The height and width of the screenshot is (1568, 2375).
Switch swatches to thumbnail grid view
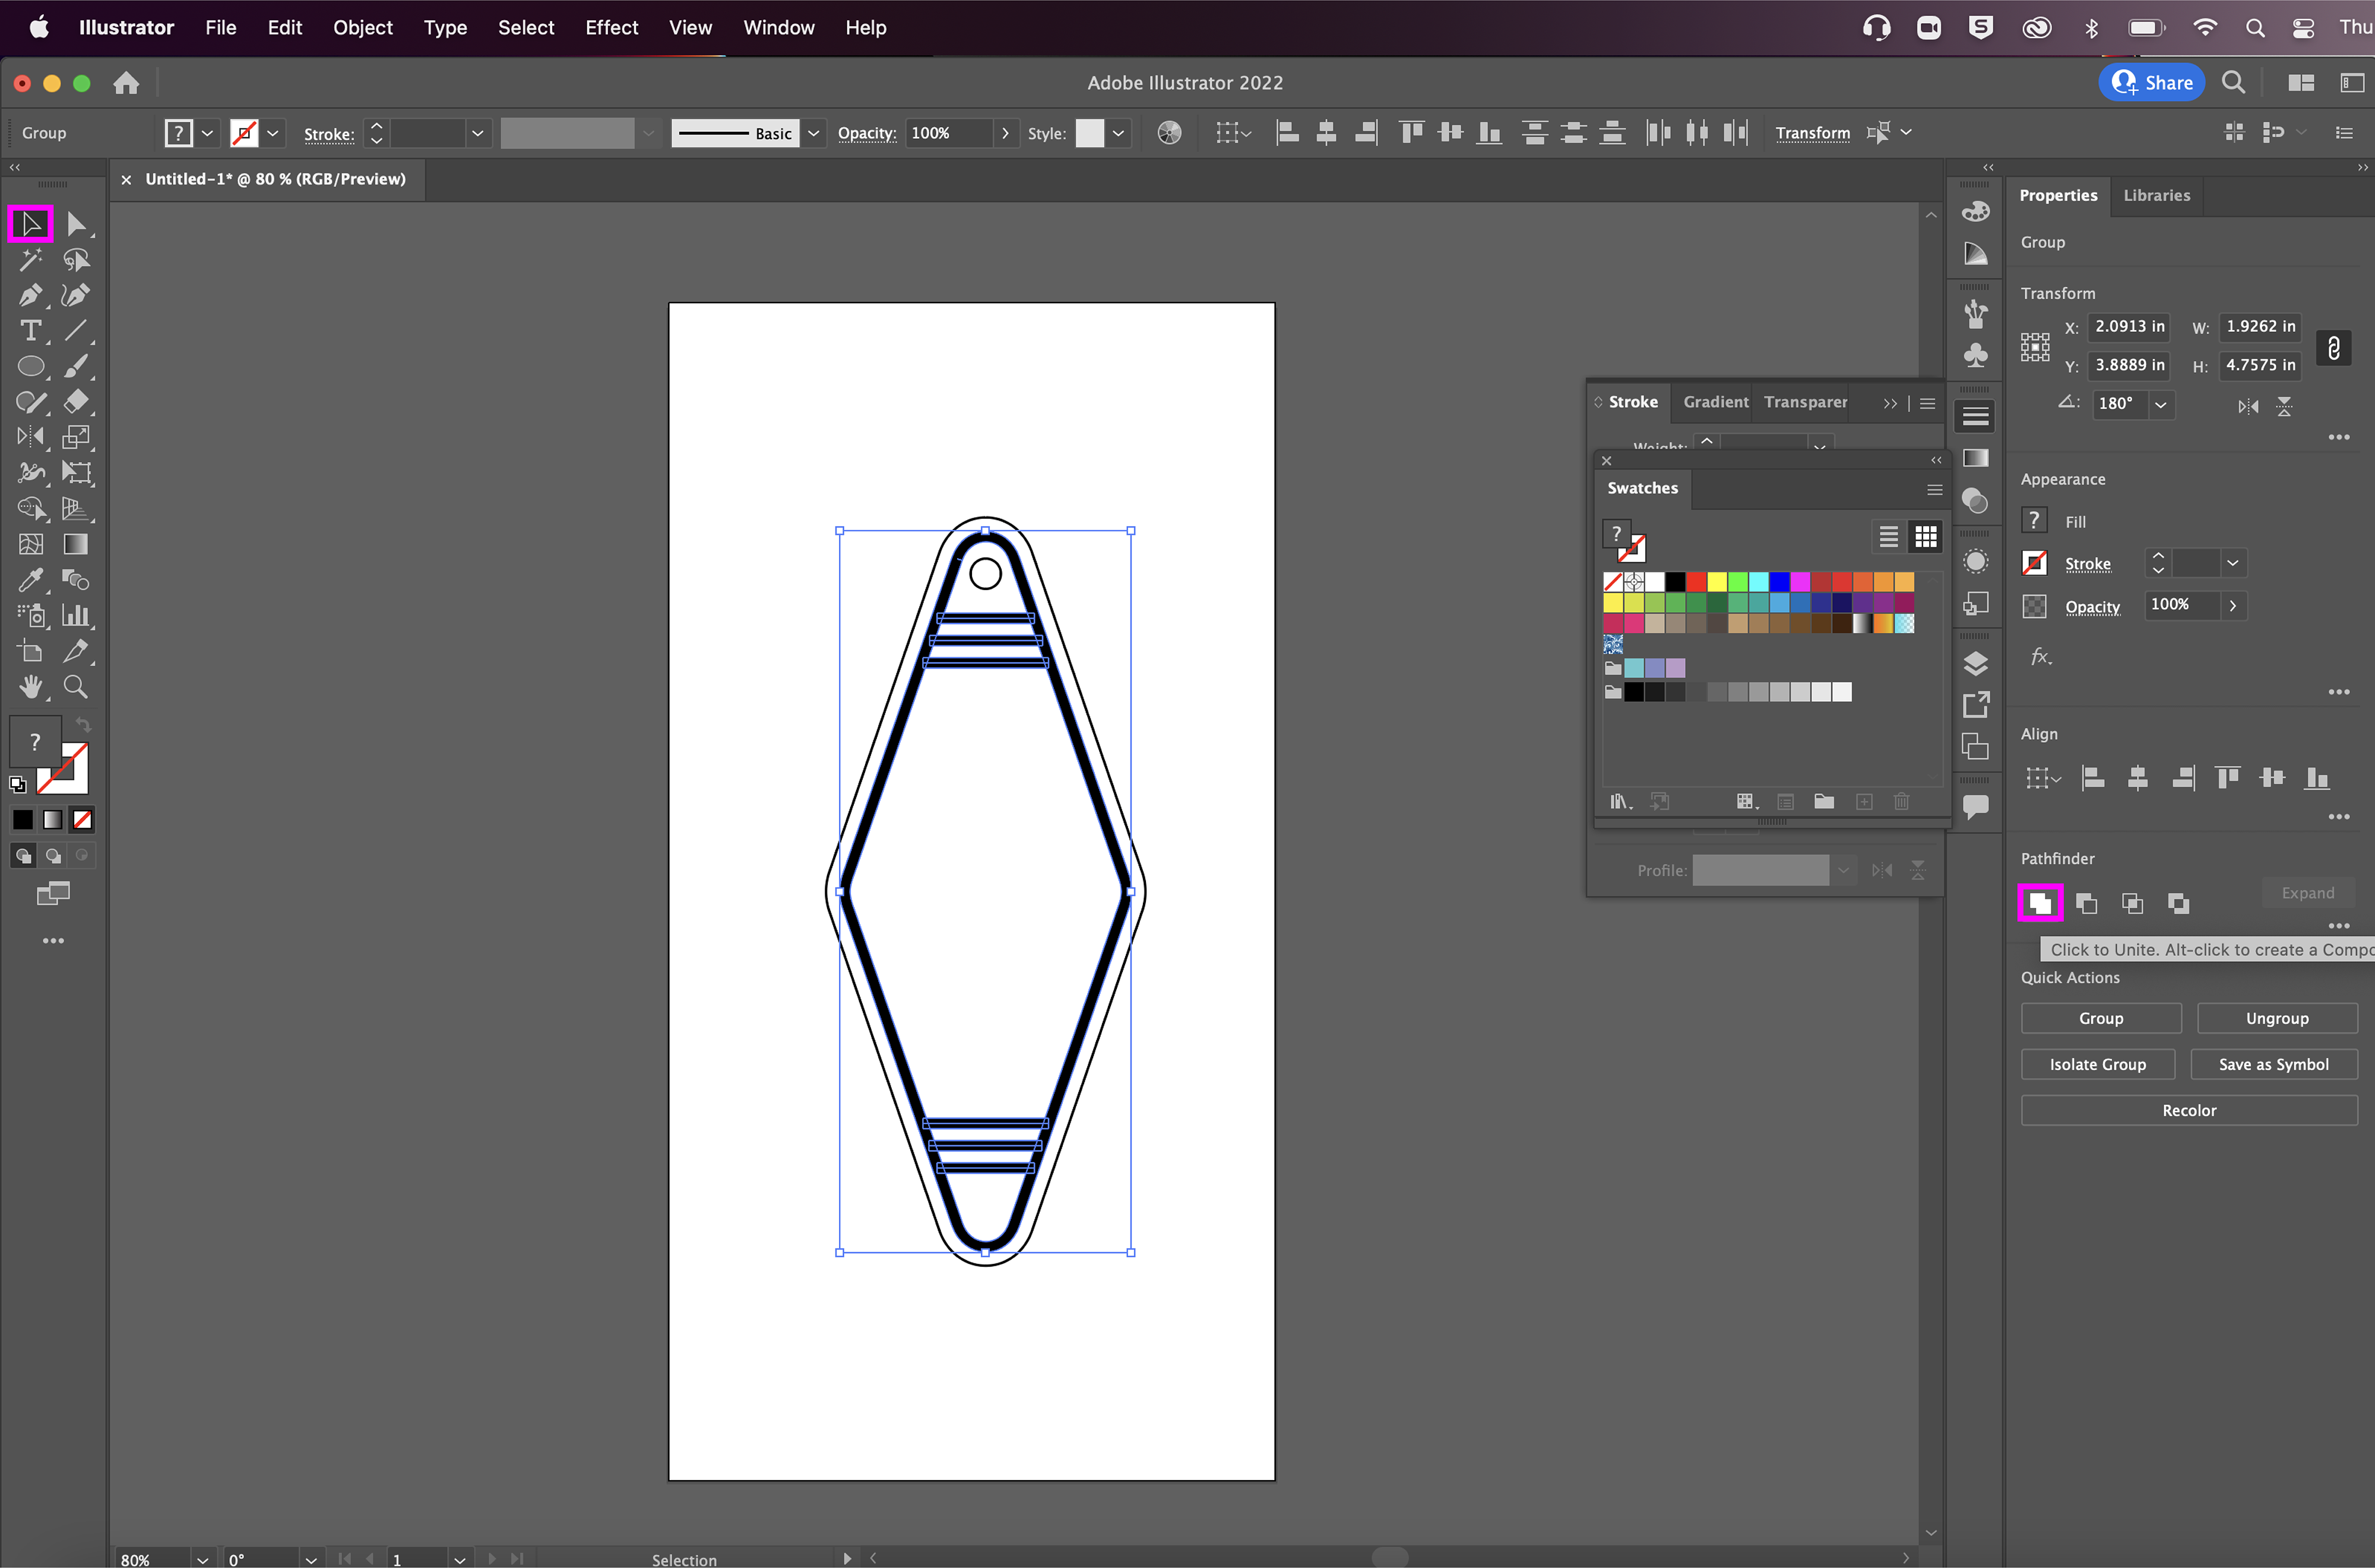point(1925,537)
